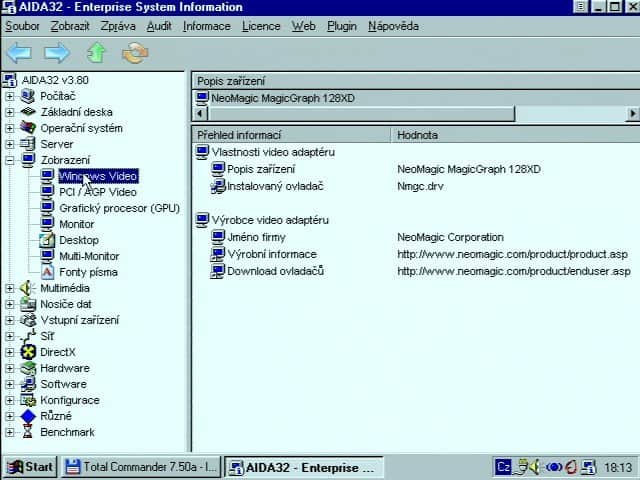Click the Základní deska motherboard icon
The image size is (640, 480).
point(28,112)
